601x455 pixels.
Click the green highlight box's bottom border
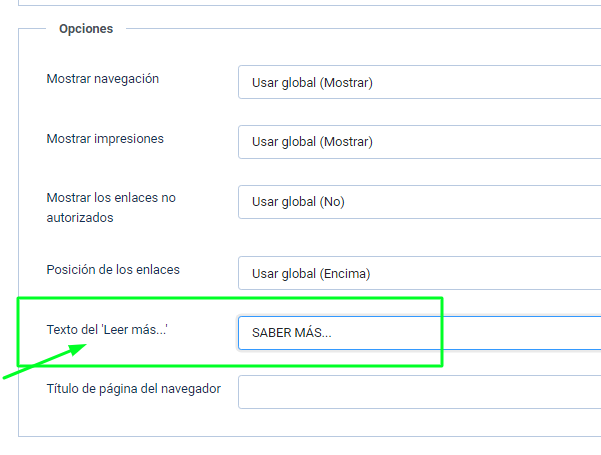(230, 366)
